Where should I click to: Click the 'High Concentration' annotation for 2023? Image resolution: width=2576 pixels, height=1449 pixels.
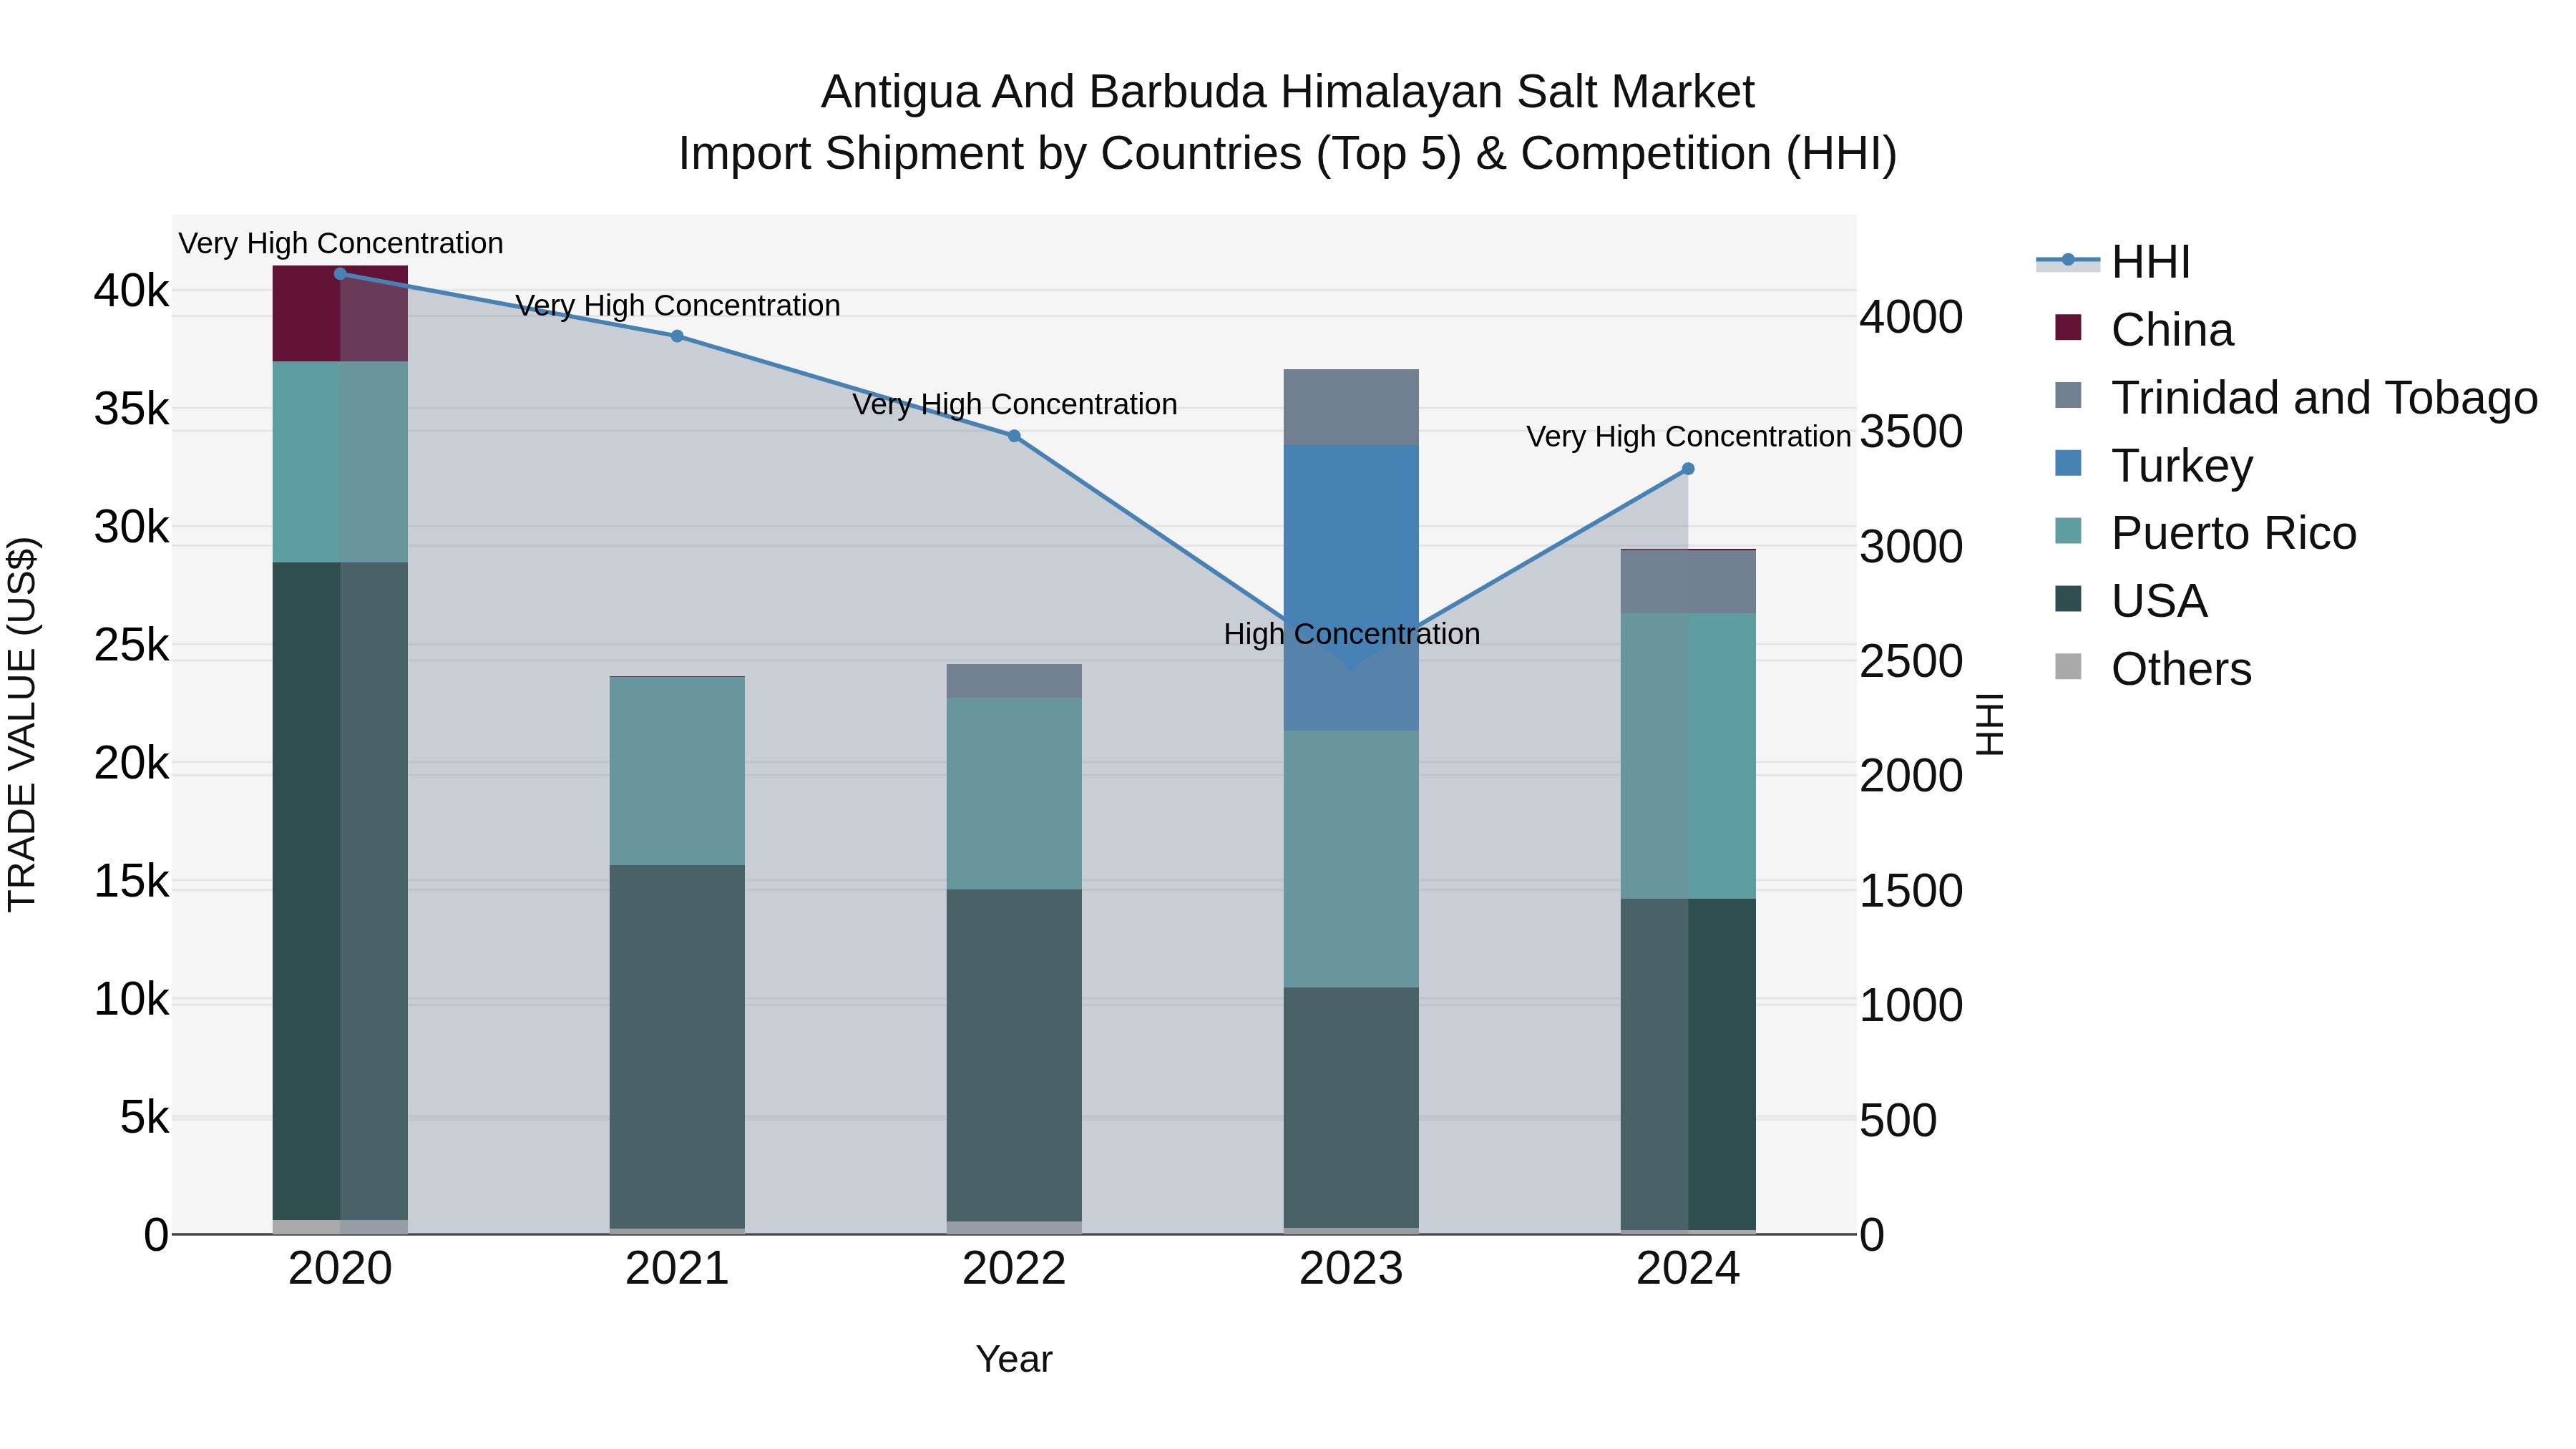tap(1352, 634)
